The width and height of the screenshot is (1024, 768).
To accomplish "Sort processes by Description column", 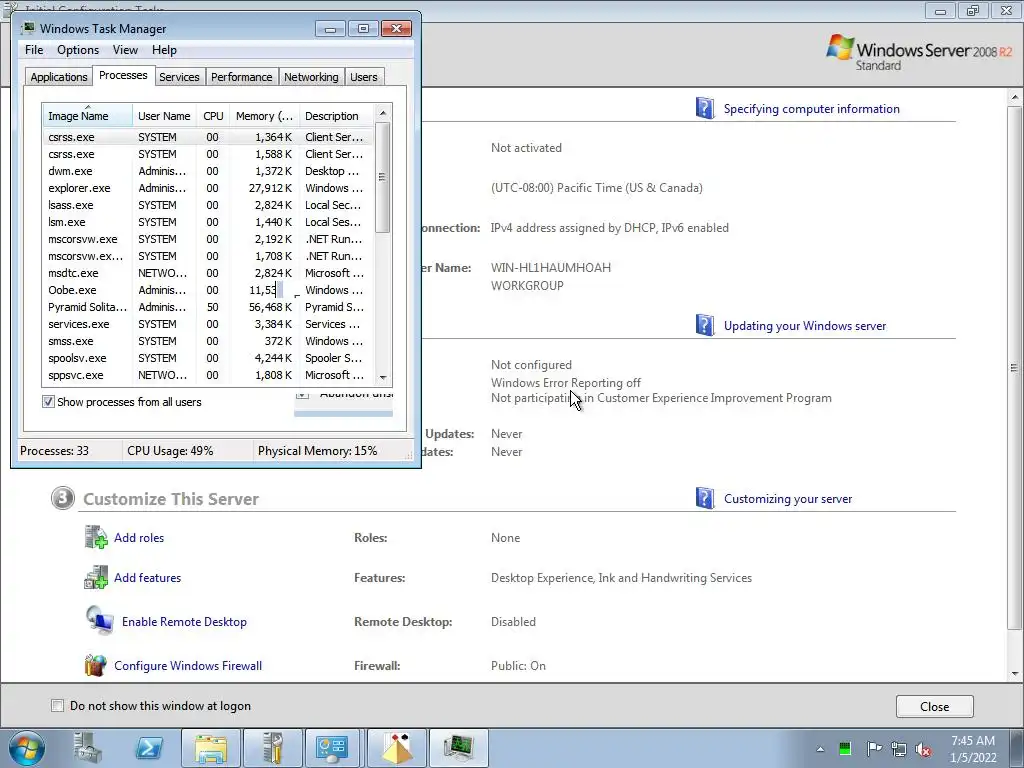I will 336,116.
